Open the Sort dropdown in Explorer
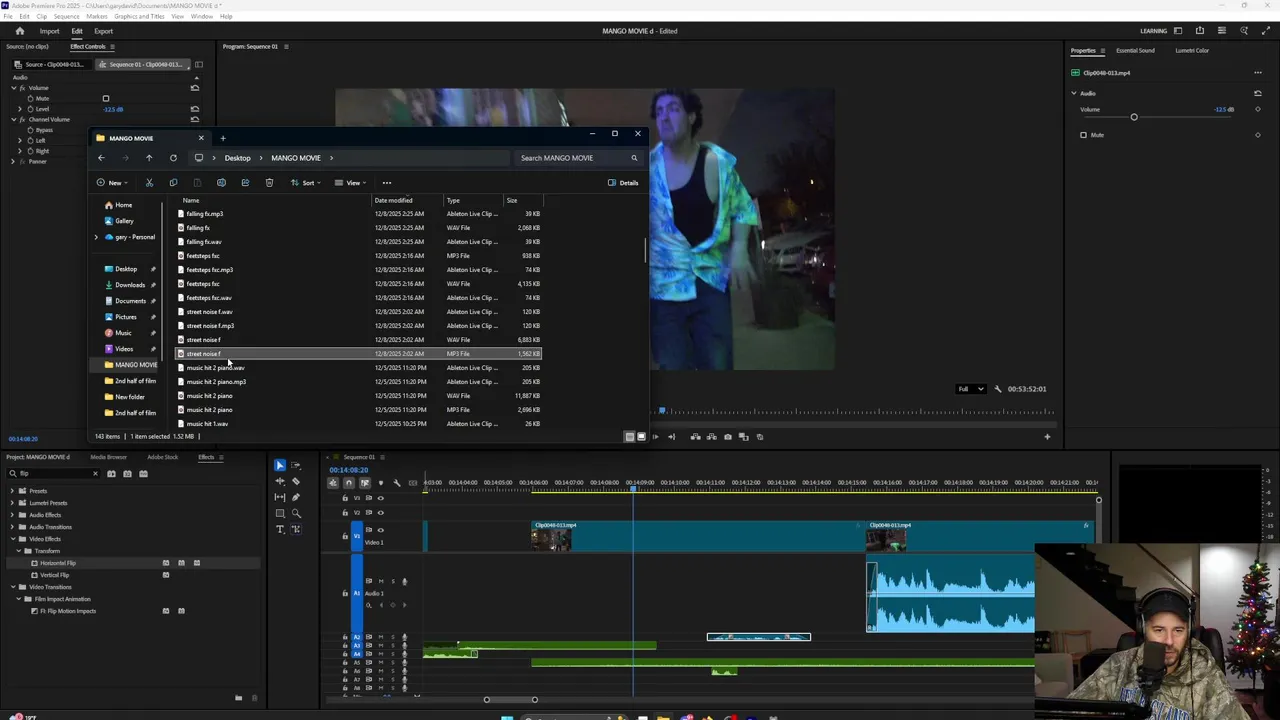Viewport: 1280px width, 720px height. [x=306, y=183]
